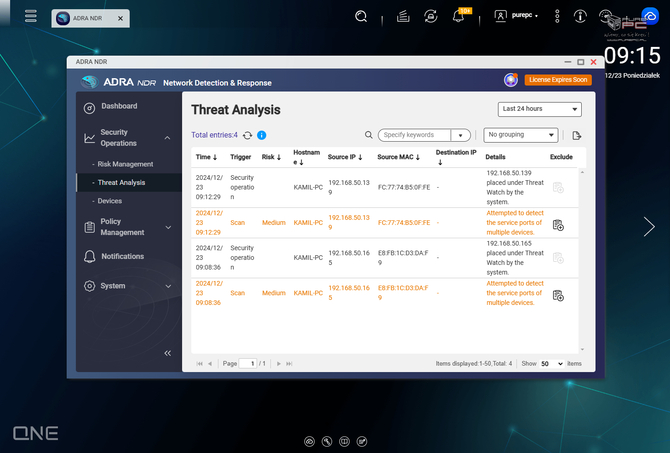Click the export report icon
The height and width of the screenshot is (453, 670).
pos(576,135)
